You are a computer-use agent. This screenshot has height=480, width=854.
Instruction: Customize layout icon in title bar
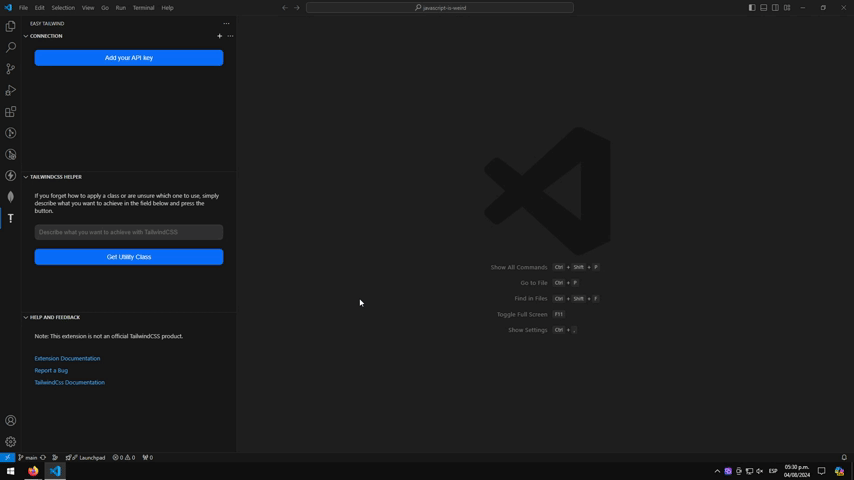pos(787,8)
